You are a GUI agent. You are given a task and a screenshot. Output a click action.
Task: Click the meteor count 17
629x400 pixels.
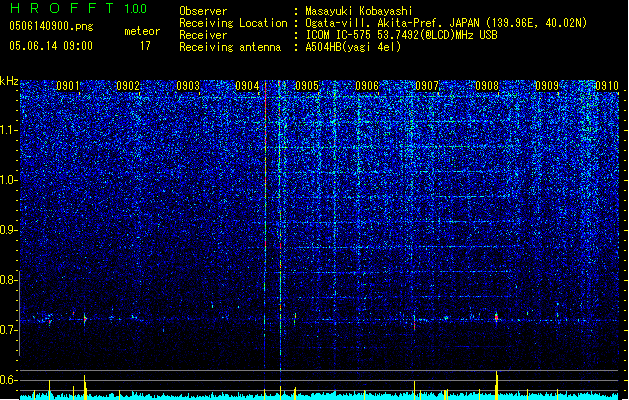pyautogui.click(x=145, y=46)
